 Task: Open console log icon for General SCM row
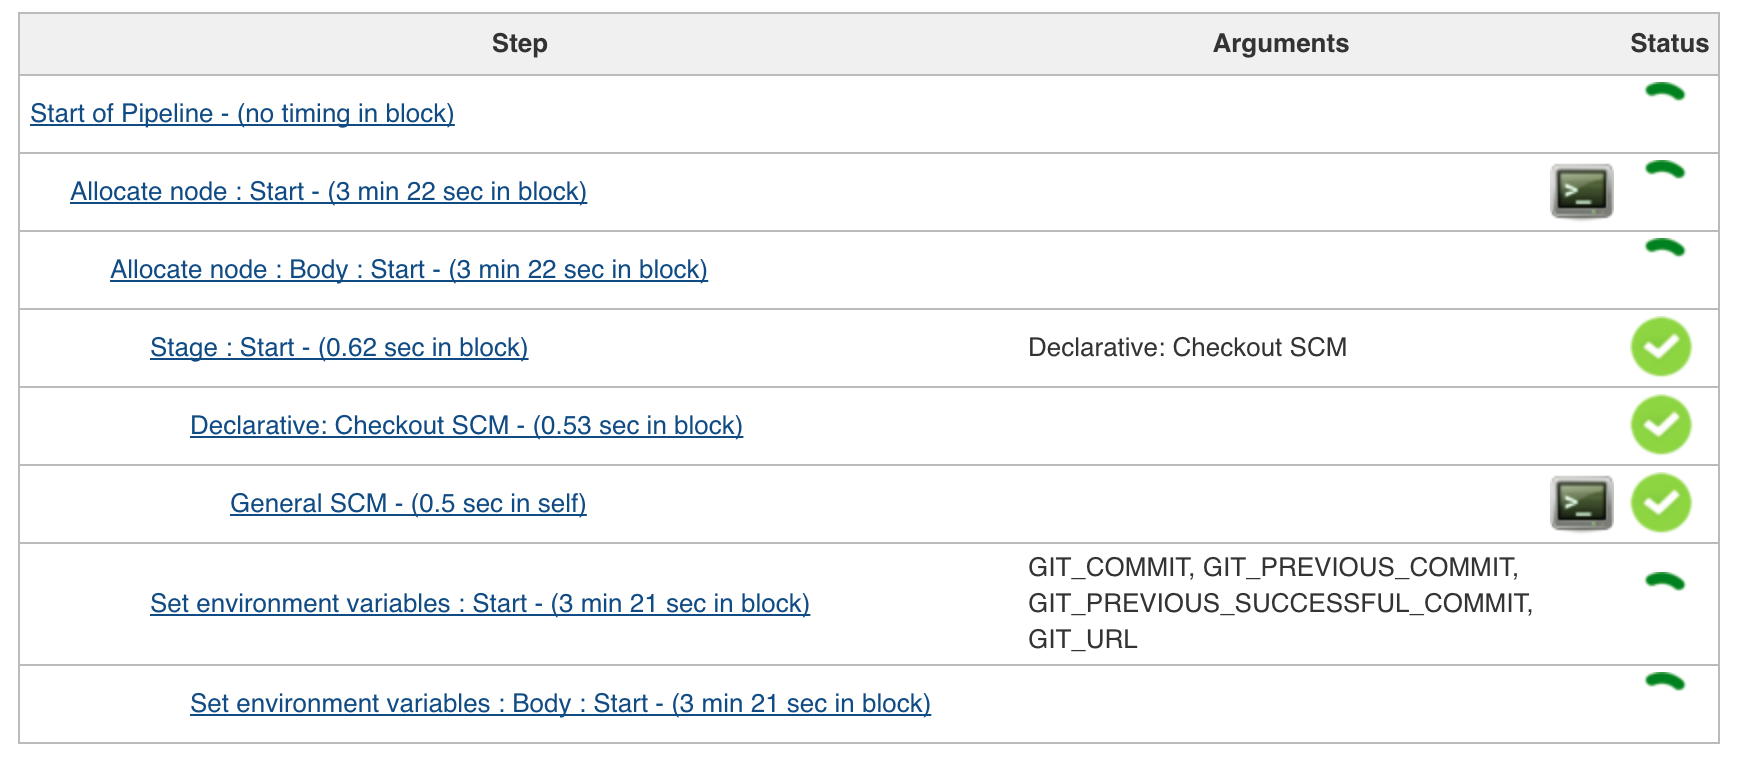coord(1581,503)
